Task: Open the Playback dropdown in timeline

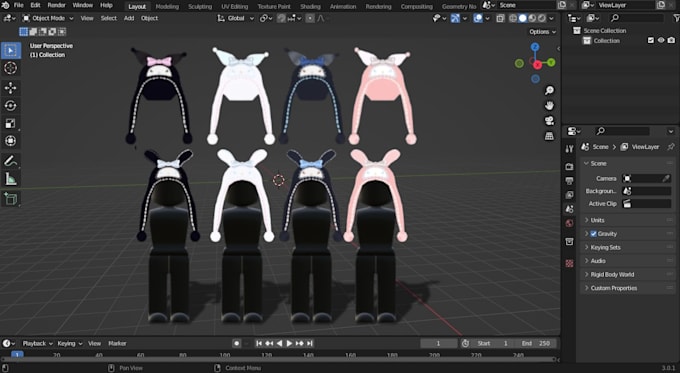Action: point(37,344)
